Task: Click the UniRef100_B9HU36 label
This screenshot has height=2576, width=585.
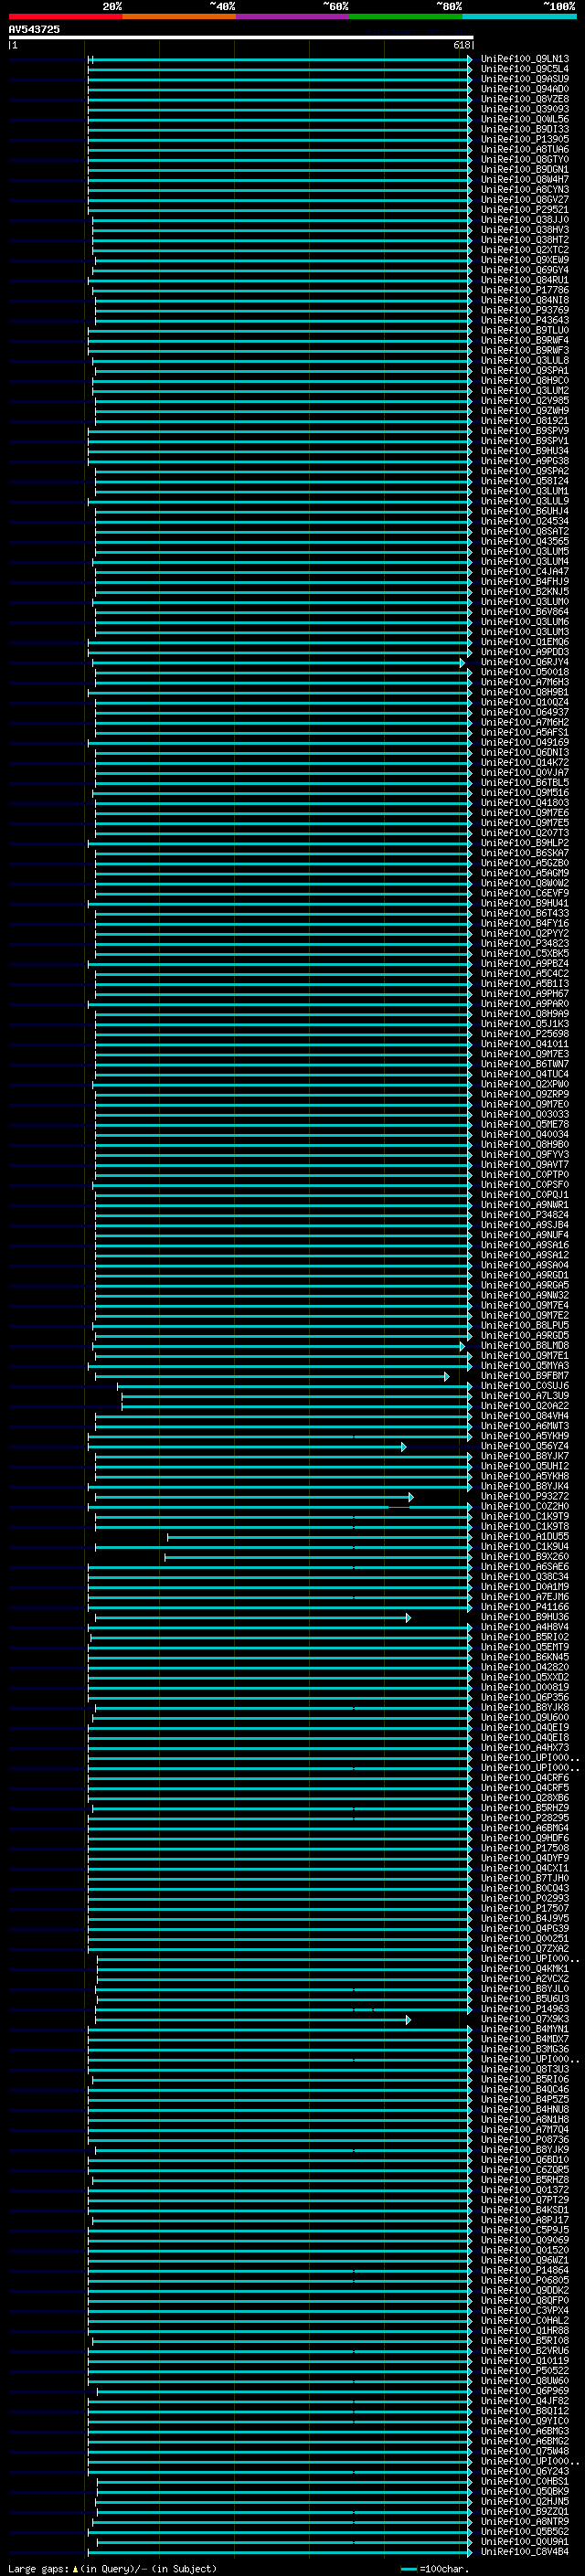Action: click(x=525, y=1617)
